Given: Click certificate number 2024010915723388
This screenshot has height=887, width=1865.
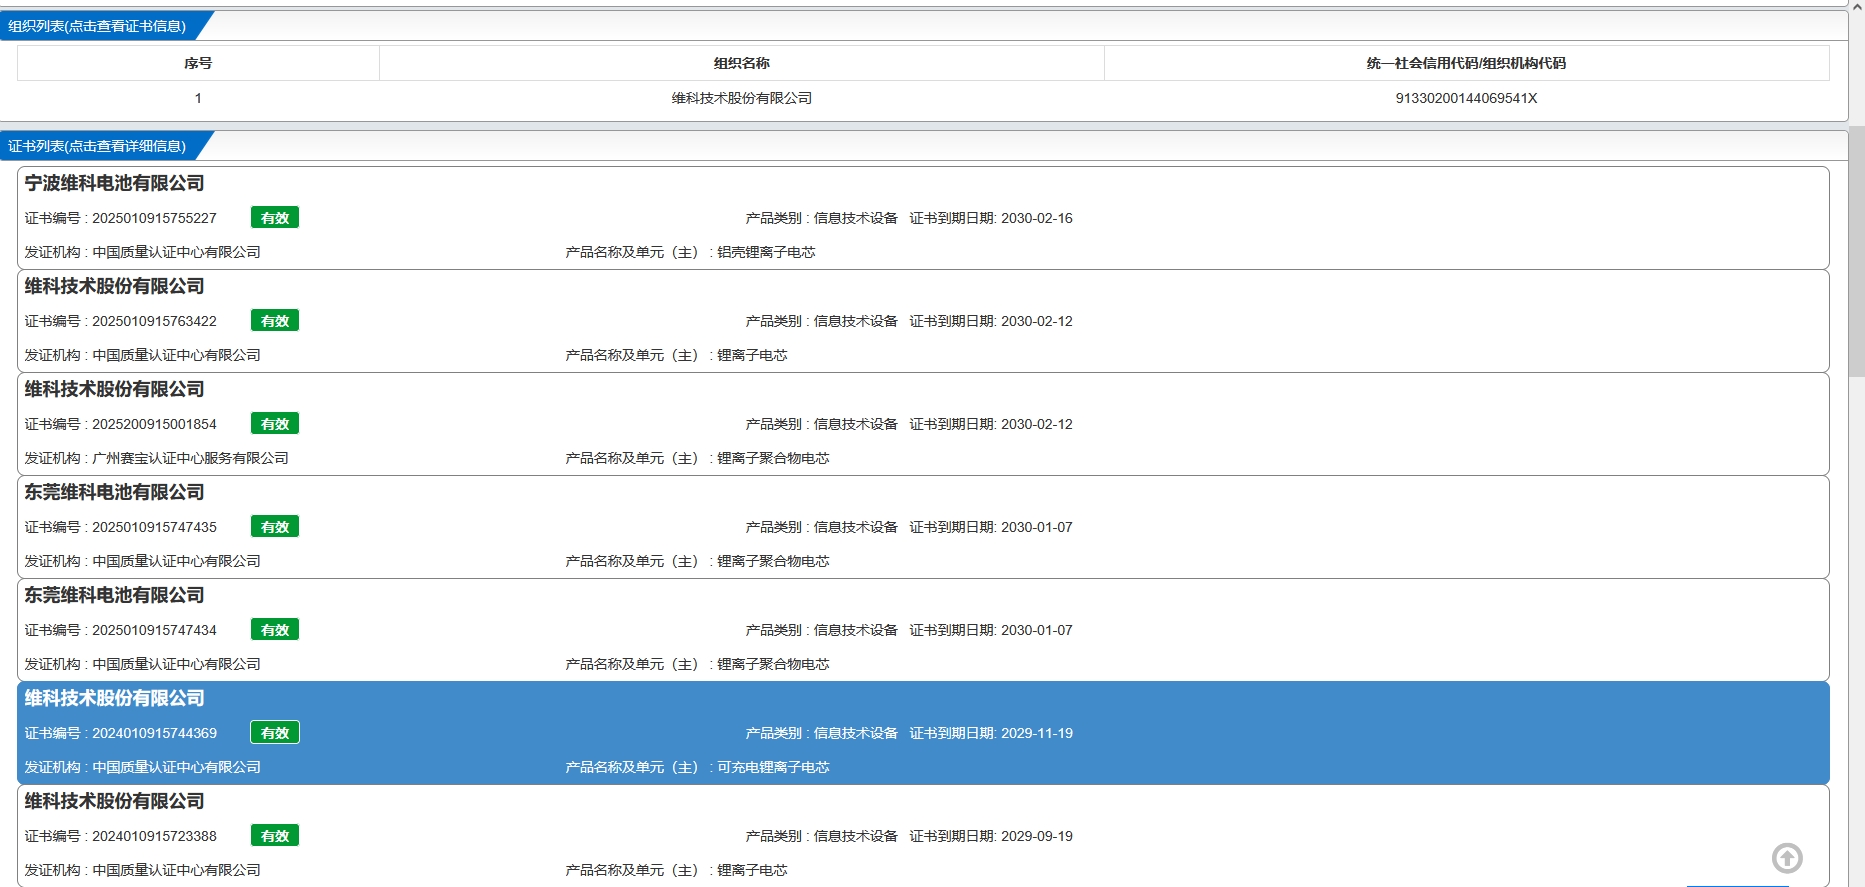Looking at the screenshot, I should pyautogui.click(x=154, y=836).
